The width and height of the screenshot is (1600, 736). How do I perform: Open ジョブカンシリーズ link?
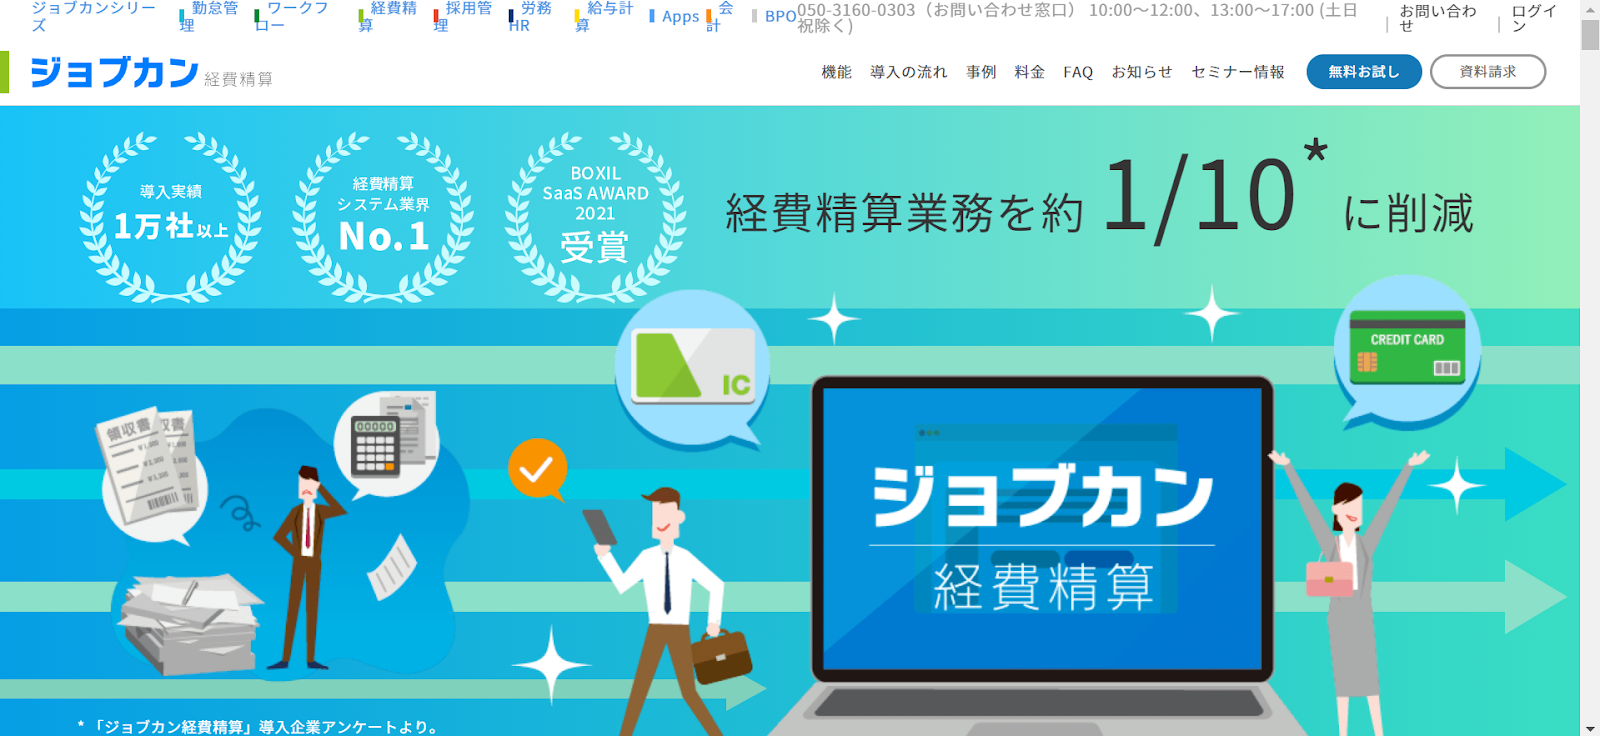pyautogui.click(x=94, y=16)
